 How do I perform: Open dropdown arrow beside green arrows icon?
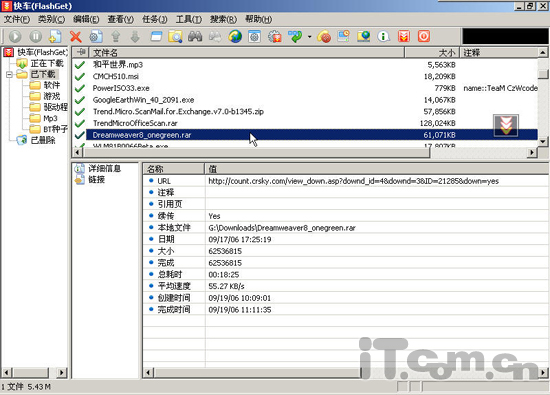click(309, 36)
